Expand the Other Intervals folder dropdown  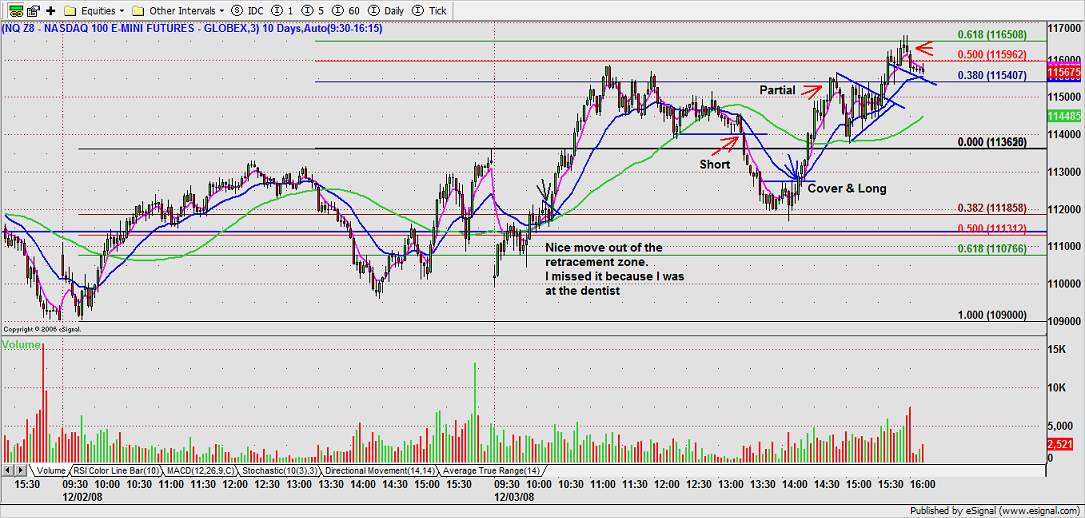click(179, 10)
